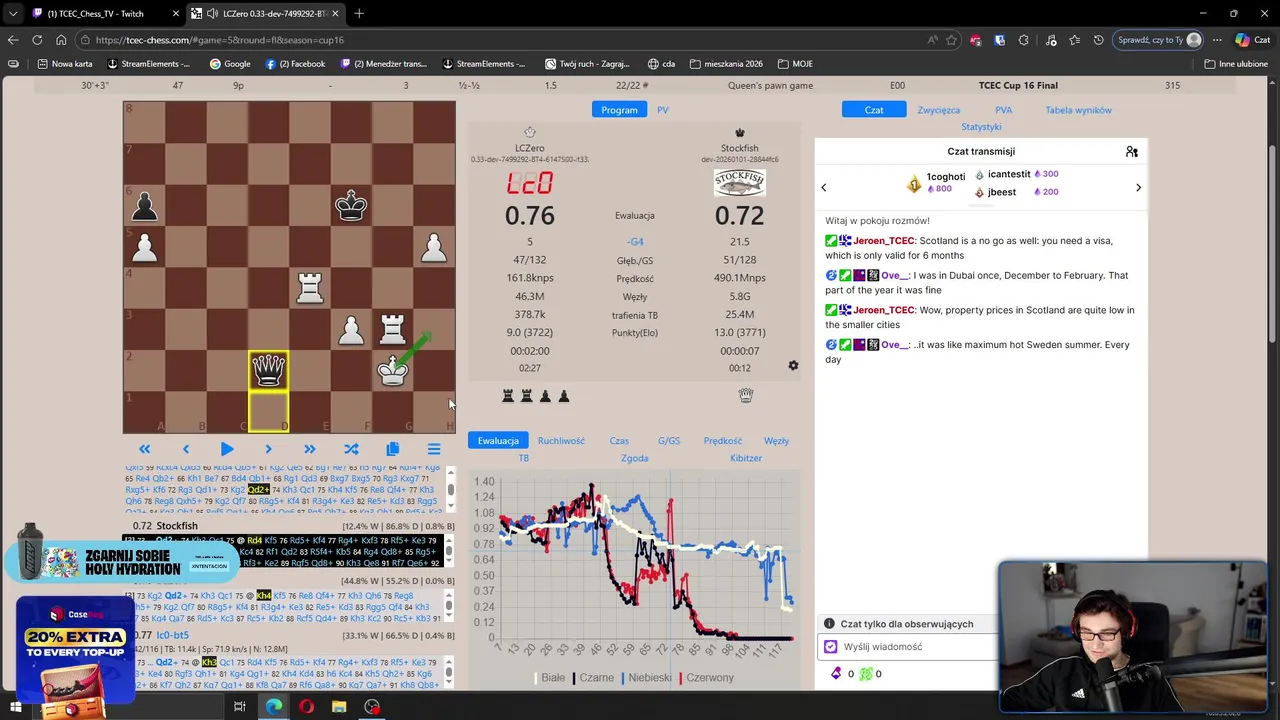Open engine settings gear icon
1280x720 pixels.
(x=793, y=365)
